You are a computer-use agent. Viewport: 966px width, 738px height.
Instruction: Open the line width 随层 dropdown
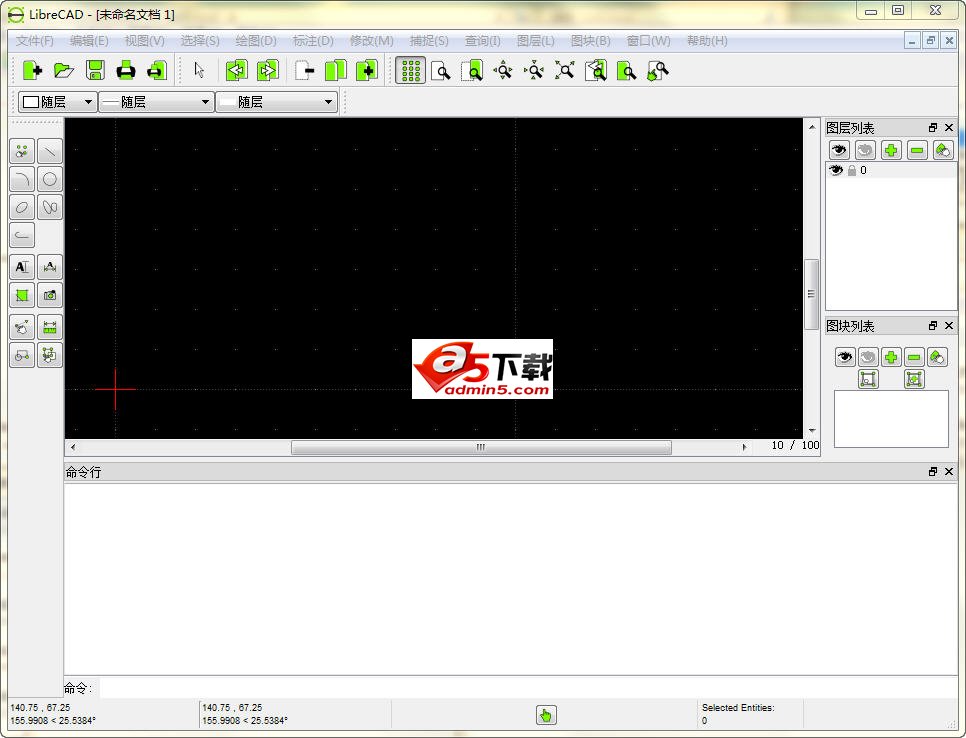pos(156,101)
